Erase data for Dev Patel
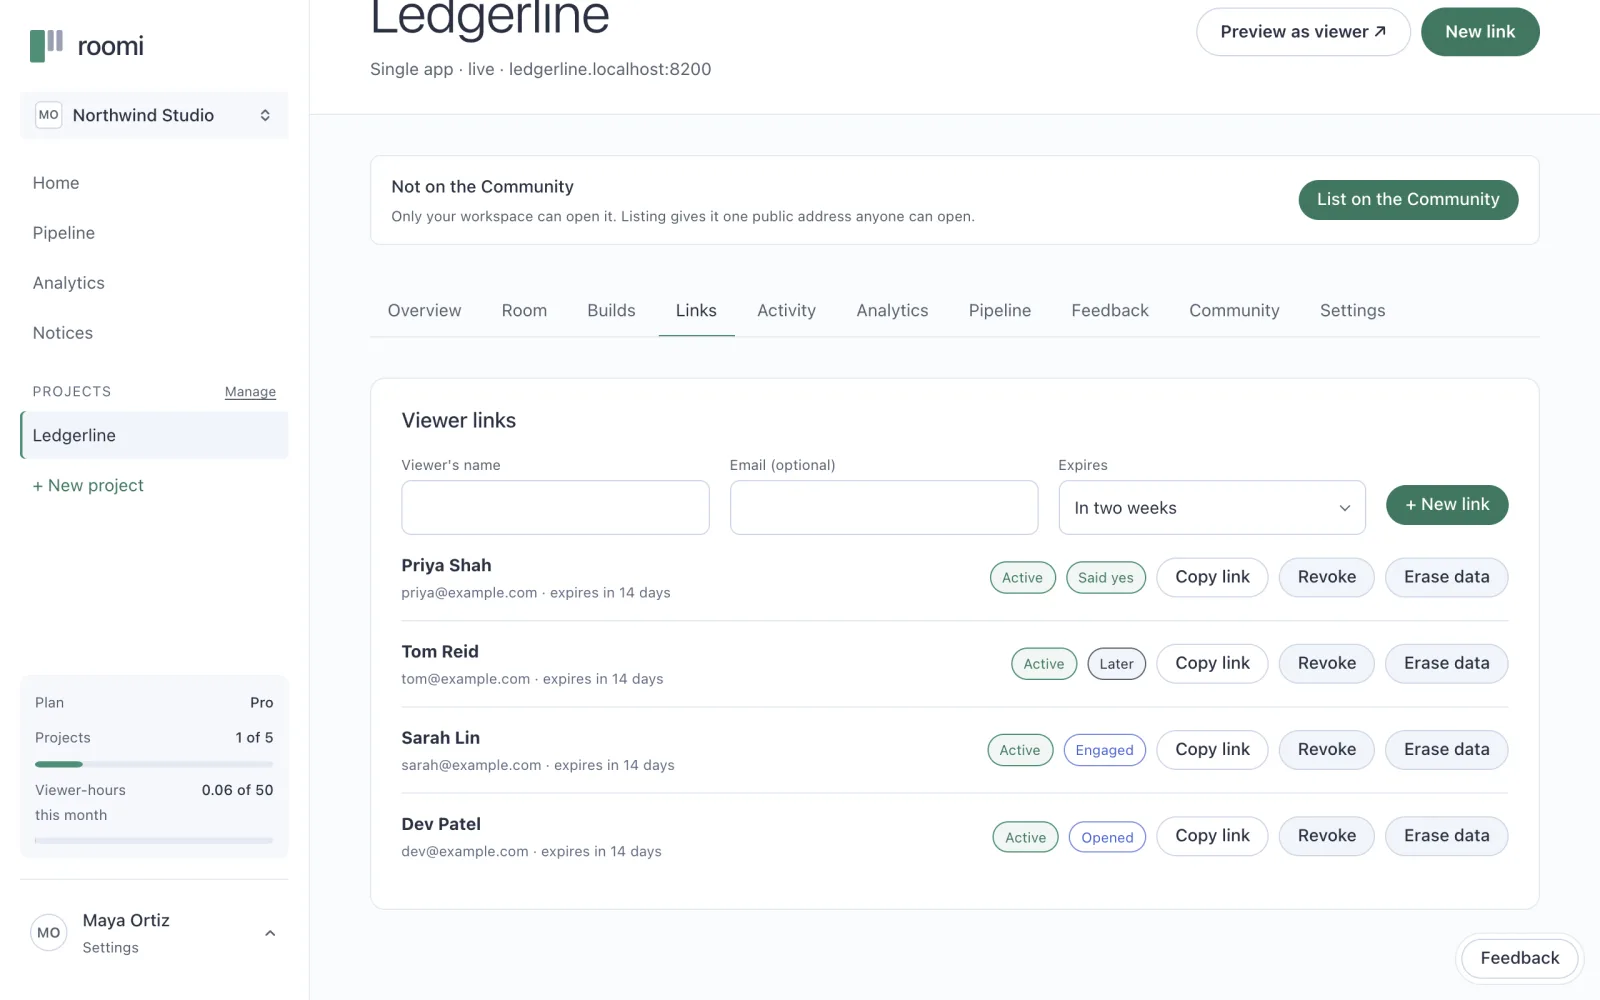The image size is (1600, 1000). [x=1446, y=836]
